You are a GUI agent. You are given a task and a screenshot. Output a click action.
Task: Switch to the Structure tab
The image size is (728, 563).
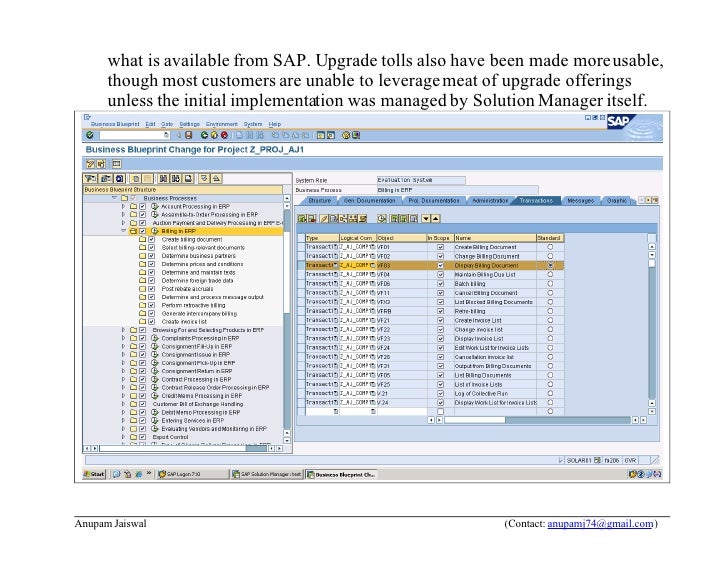coord(320,201)
